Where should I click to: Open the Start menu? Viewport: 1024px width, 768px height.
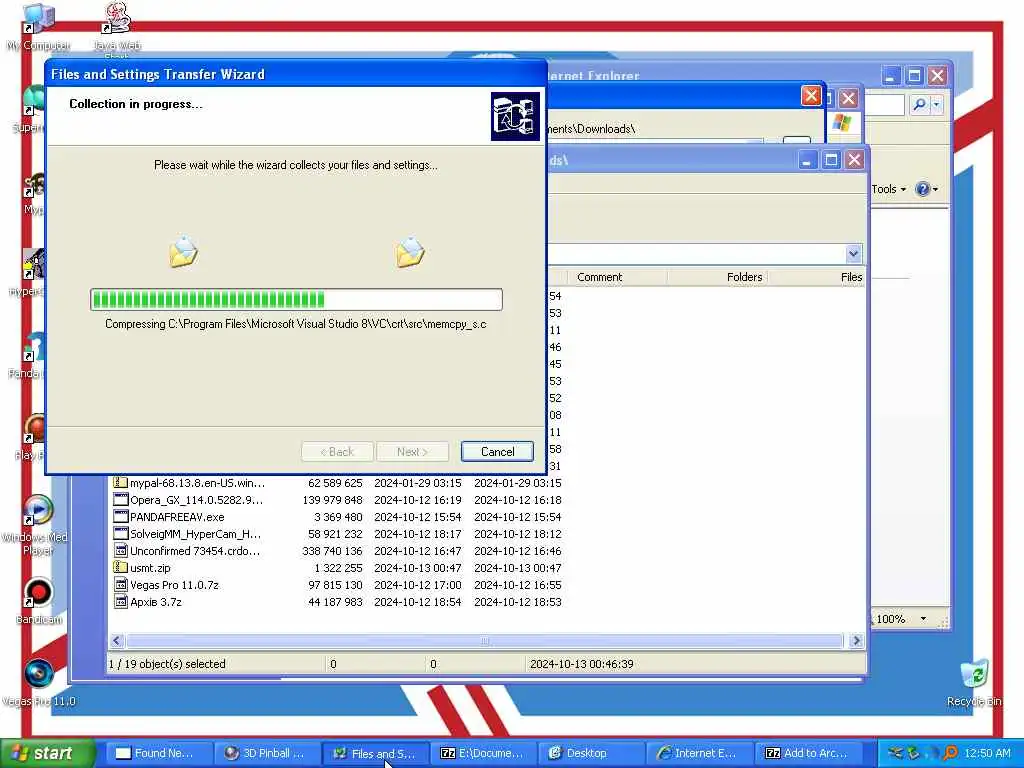pyautogui.click(x=48, y=753)
